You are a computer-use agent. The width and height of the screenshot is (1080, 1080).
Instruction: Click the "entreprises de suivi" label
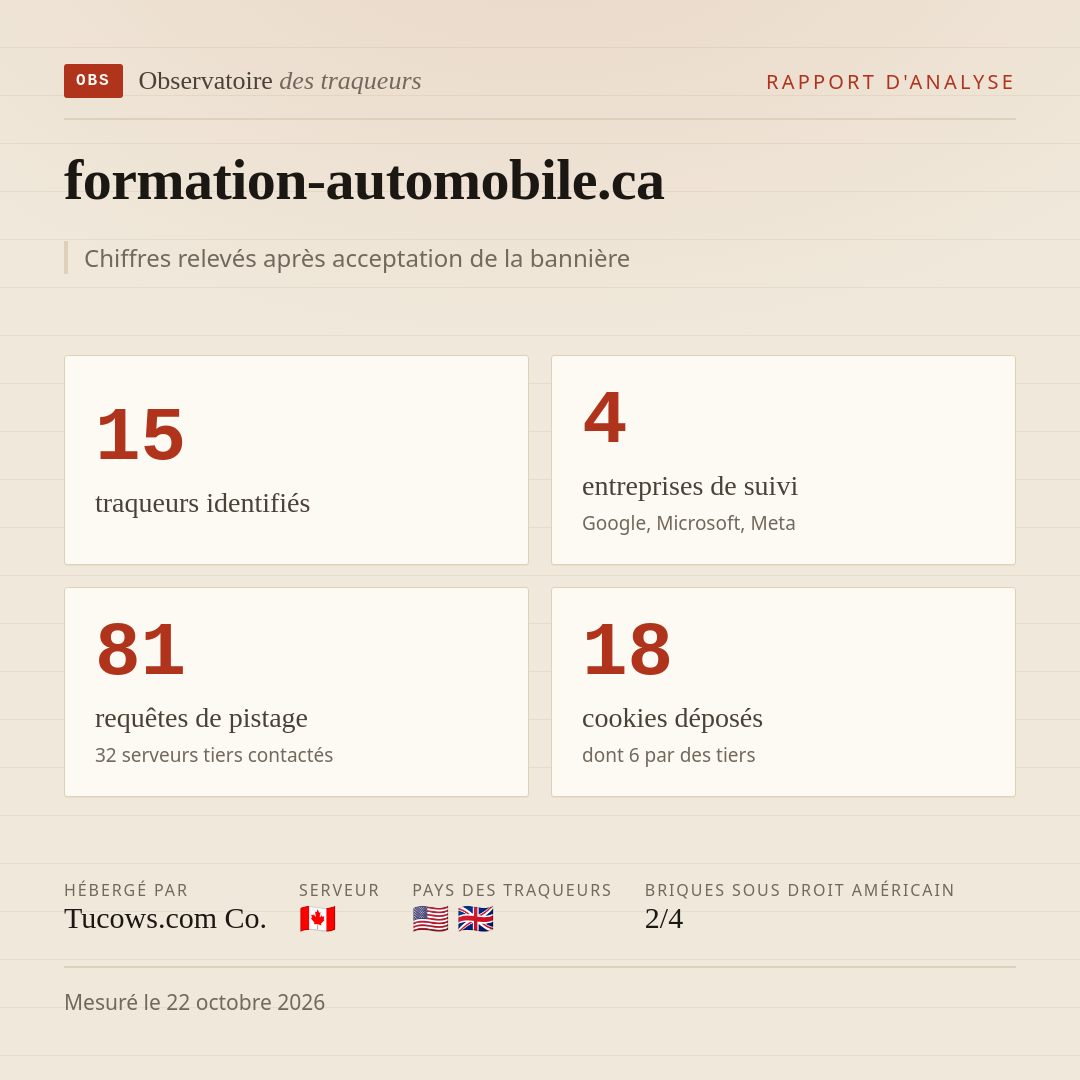pyautogui.click(x=689, y=486)
